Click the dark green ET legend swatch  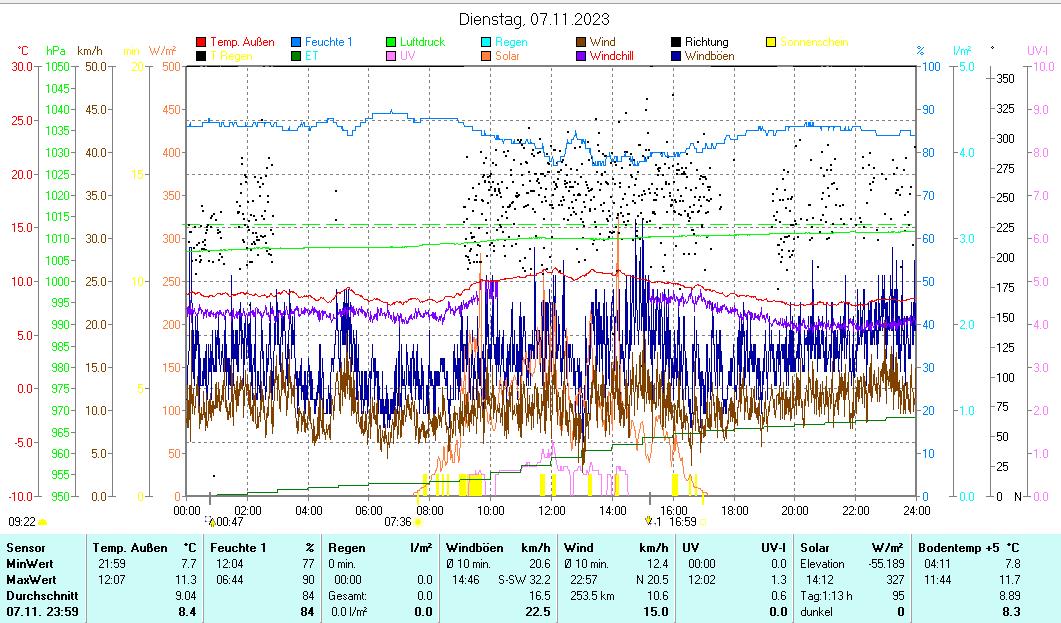coord(296,56)
